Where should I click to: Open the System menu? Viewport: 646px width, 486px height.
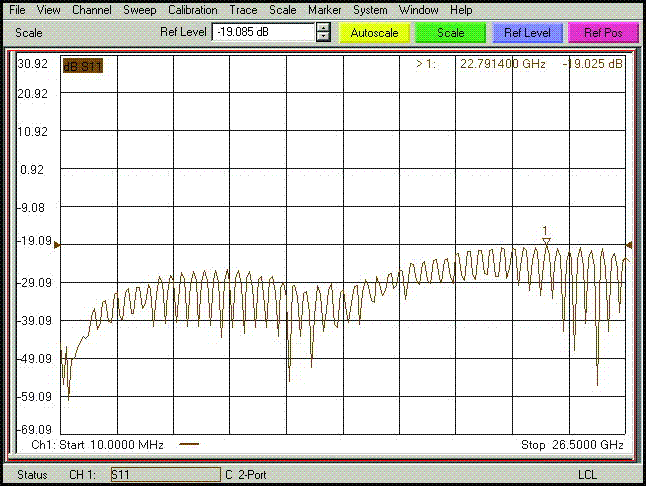pos(370,9)
